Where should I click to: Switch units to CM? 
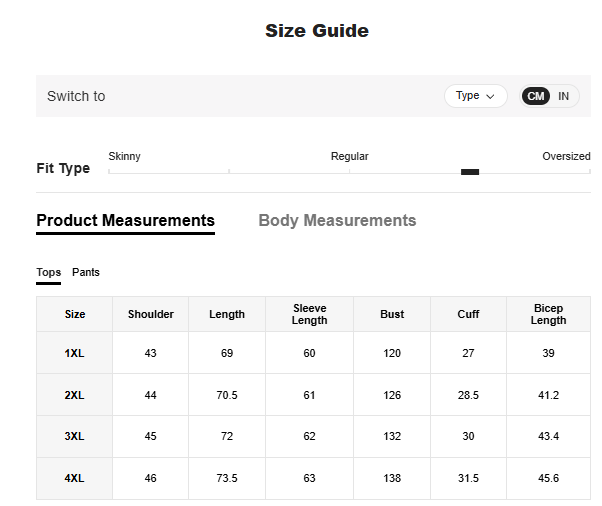coord(536,96)
